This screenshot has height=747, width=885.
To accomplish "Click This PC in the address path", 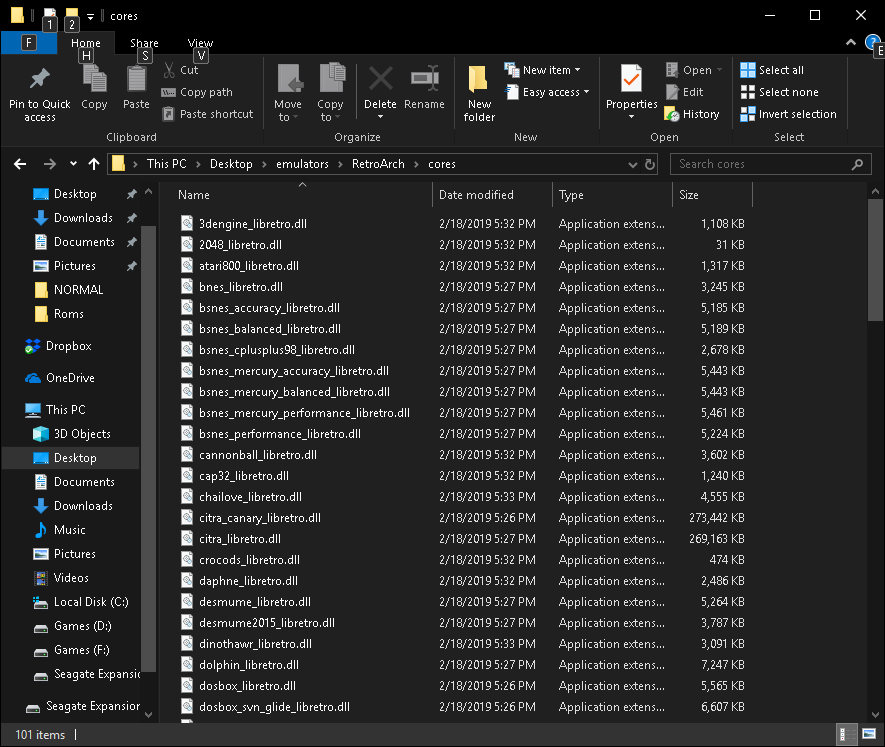I will [x=167, y=164].
